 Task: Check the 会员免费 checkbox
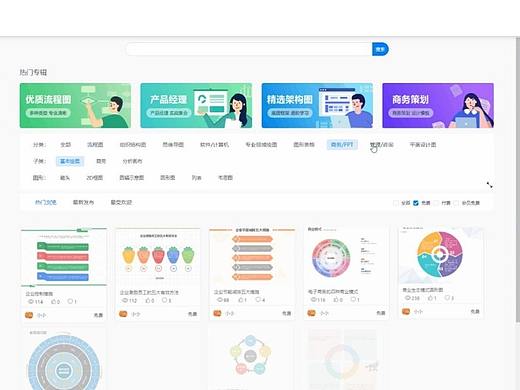[x=456, y=203]
